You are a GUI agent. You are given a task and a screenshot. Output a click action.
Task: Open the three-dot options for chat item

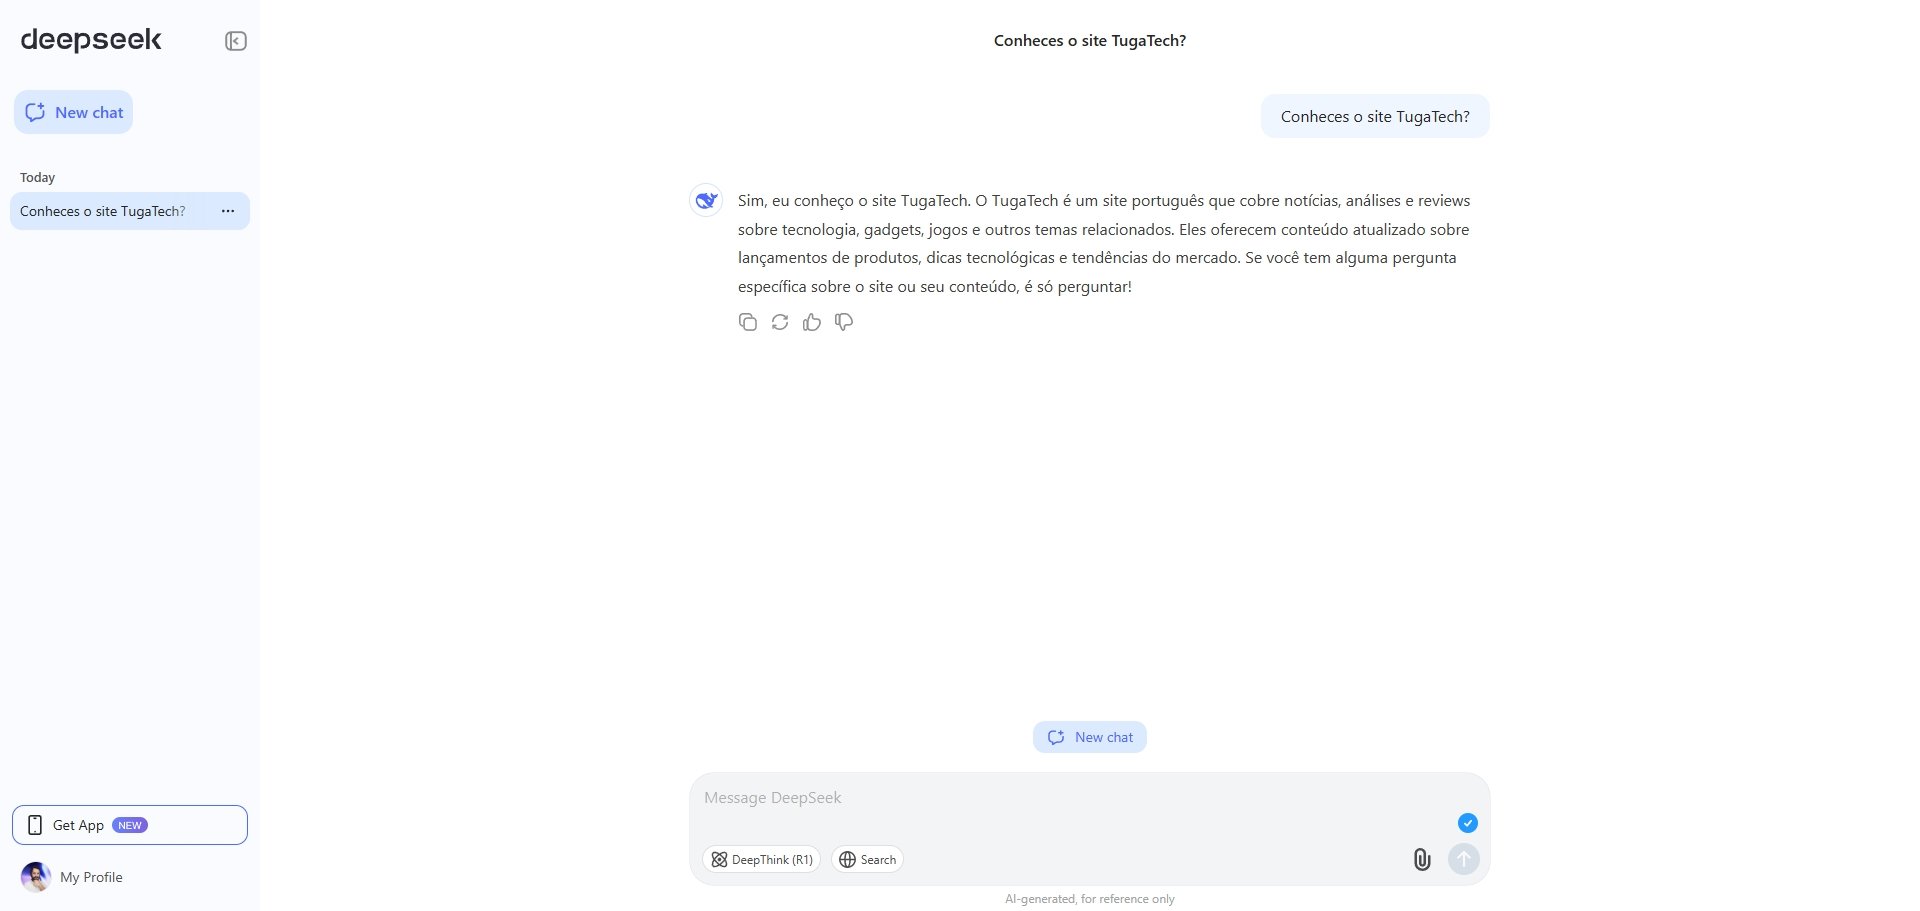click(228, 211)
